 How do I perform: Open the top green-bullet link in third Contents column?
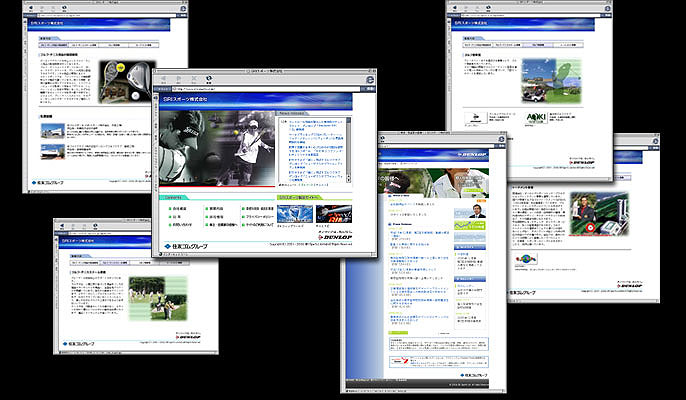[257, 209]
